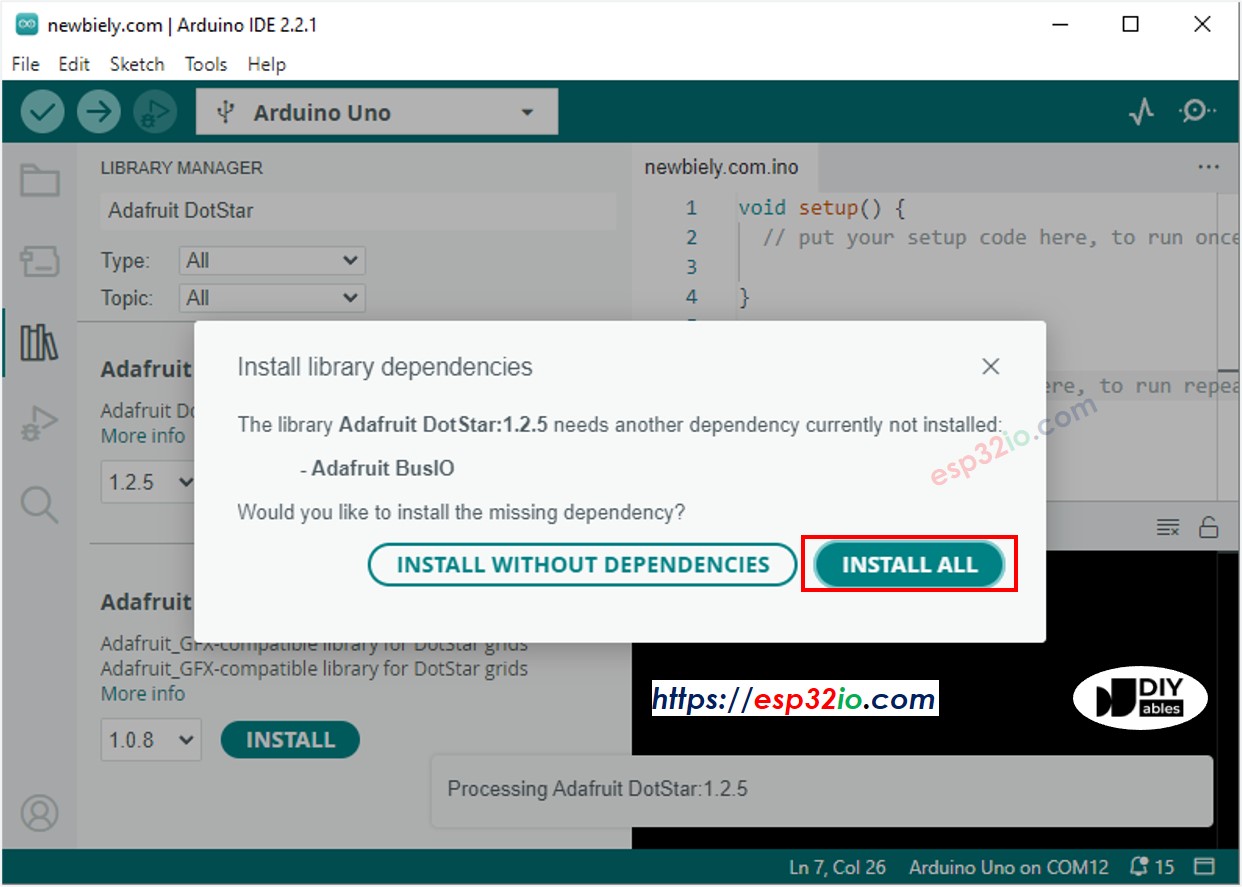The image size is (1242, 887).
Task: Open the Topic filter dropdown
Action: (x=272, y=298)
